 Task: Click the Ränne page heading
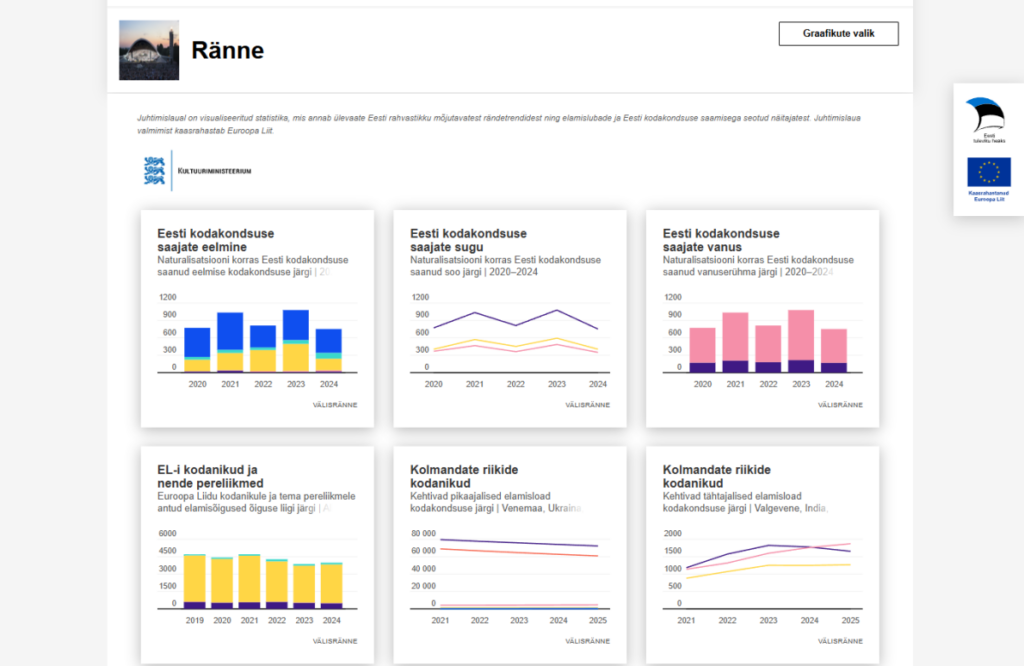227,50
